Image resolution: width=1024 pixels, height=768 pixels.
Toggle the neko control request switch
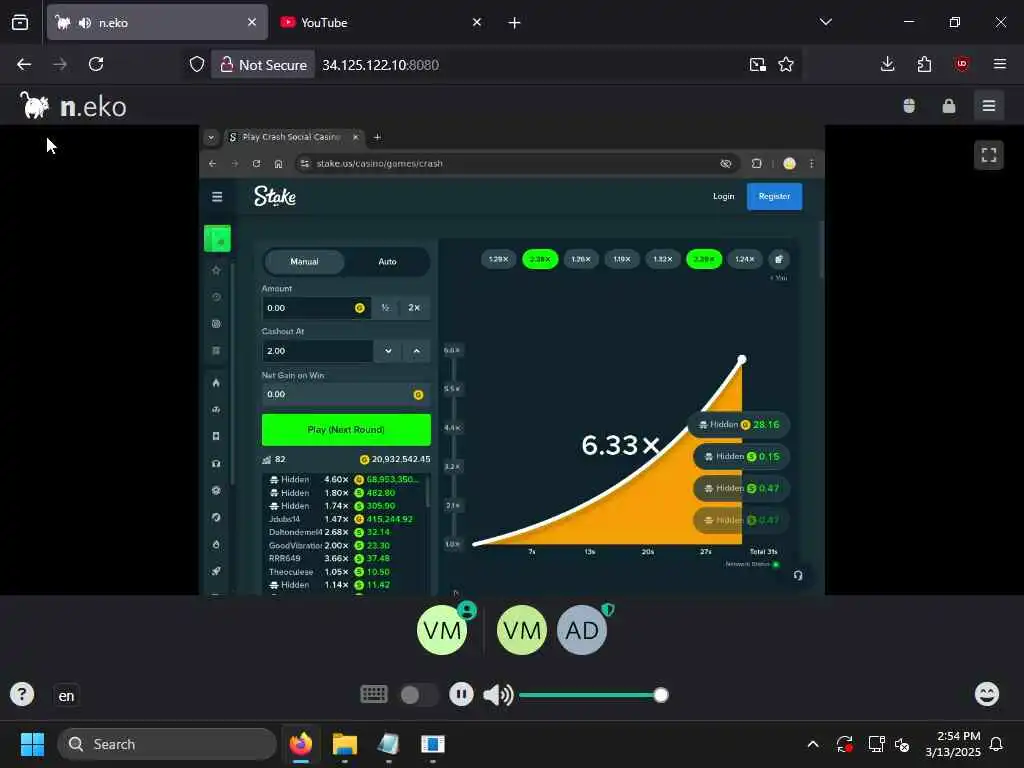418,694
